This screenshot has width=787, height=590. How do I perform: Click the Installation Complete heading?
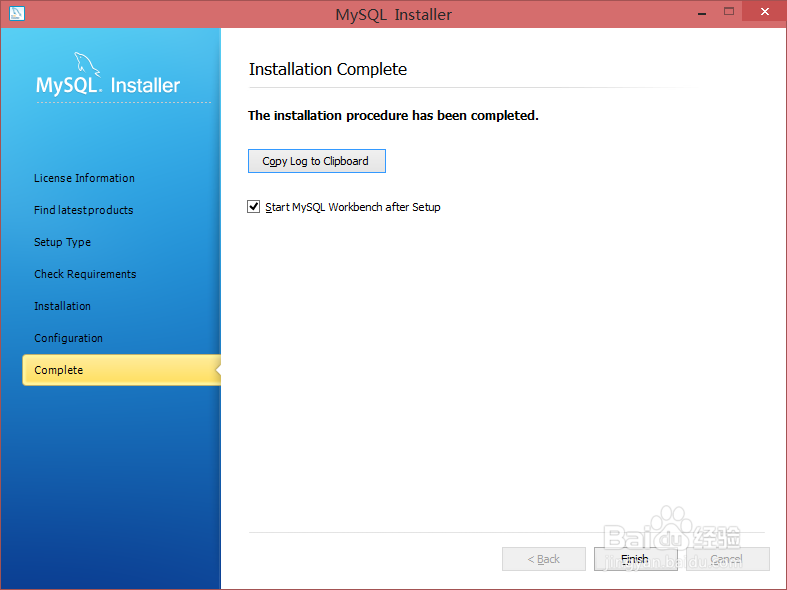tap(328, 69)
